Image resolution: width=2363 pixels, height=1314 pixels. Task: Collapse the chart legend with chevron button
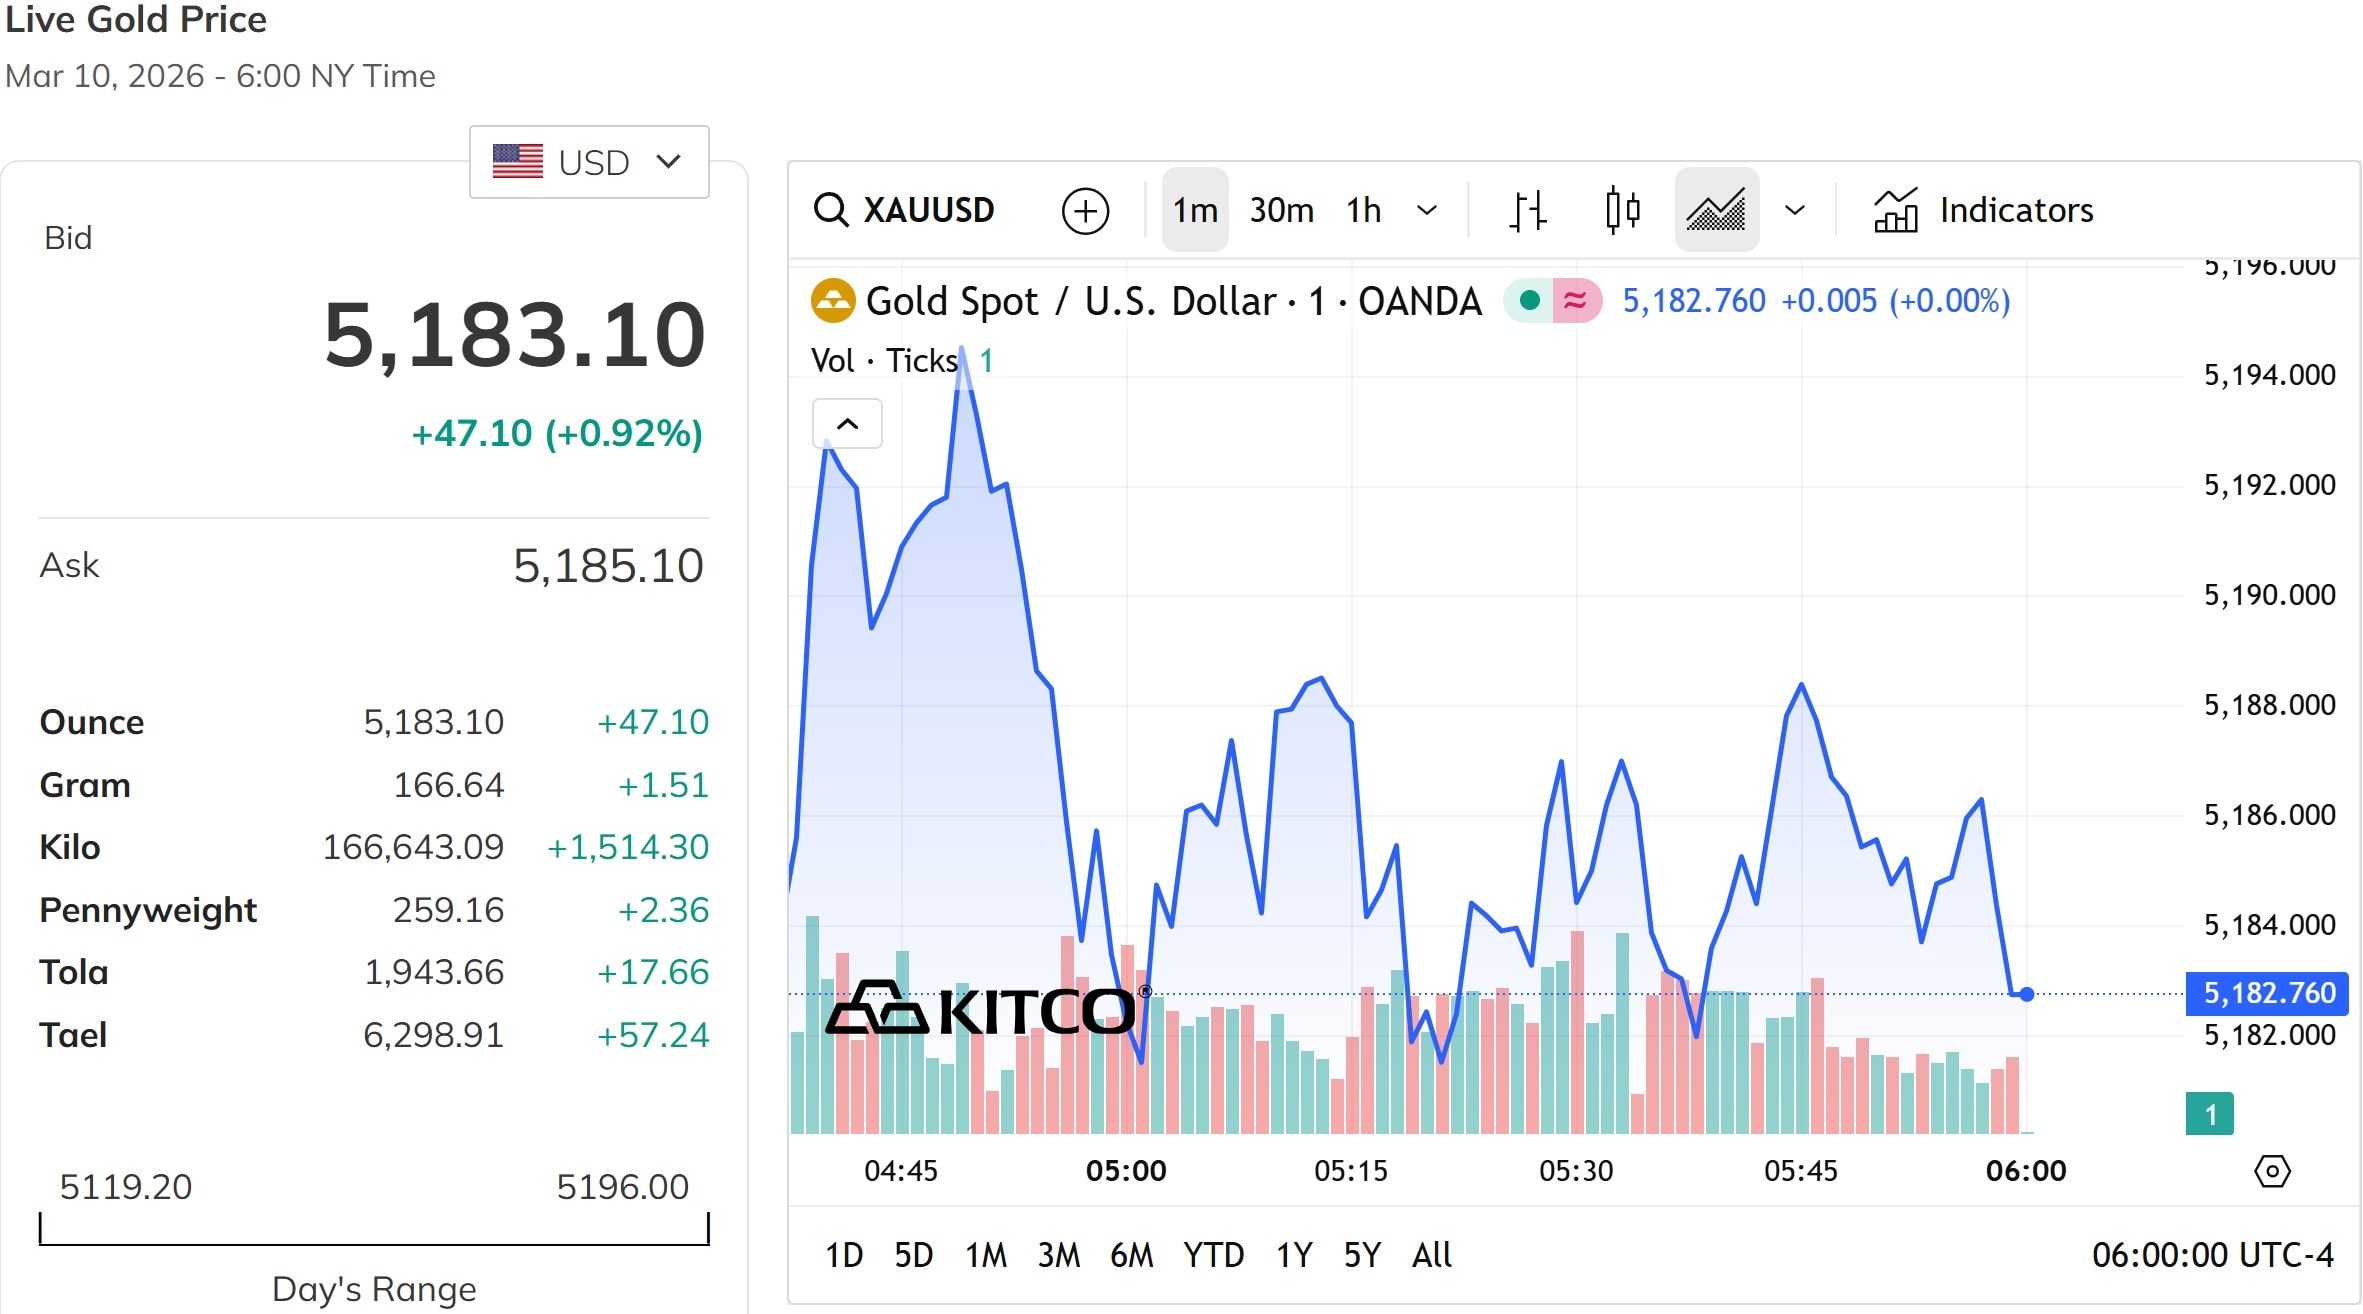(847, 424)
